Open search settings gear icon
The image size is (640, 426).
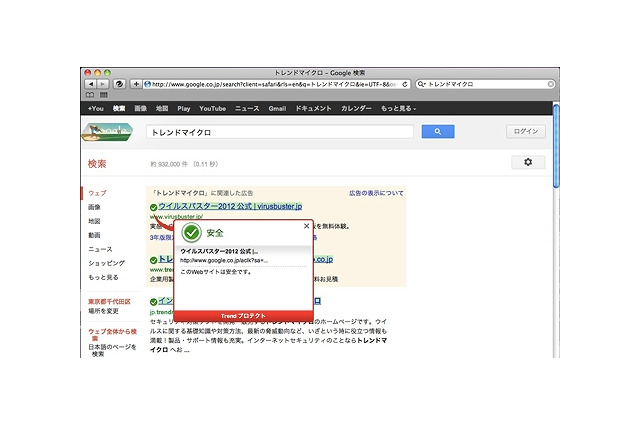(528, 162)
